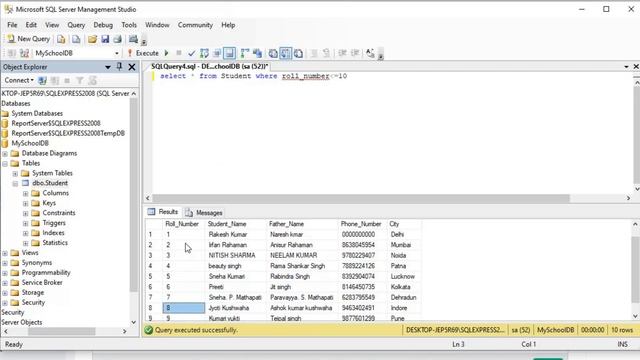Click the Object Explorer filter funnel icon

[80, 80]
